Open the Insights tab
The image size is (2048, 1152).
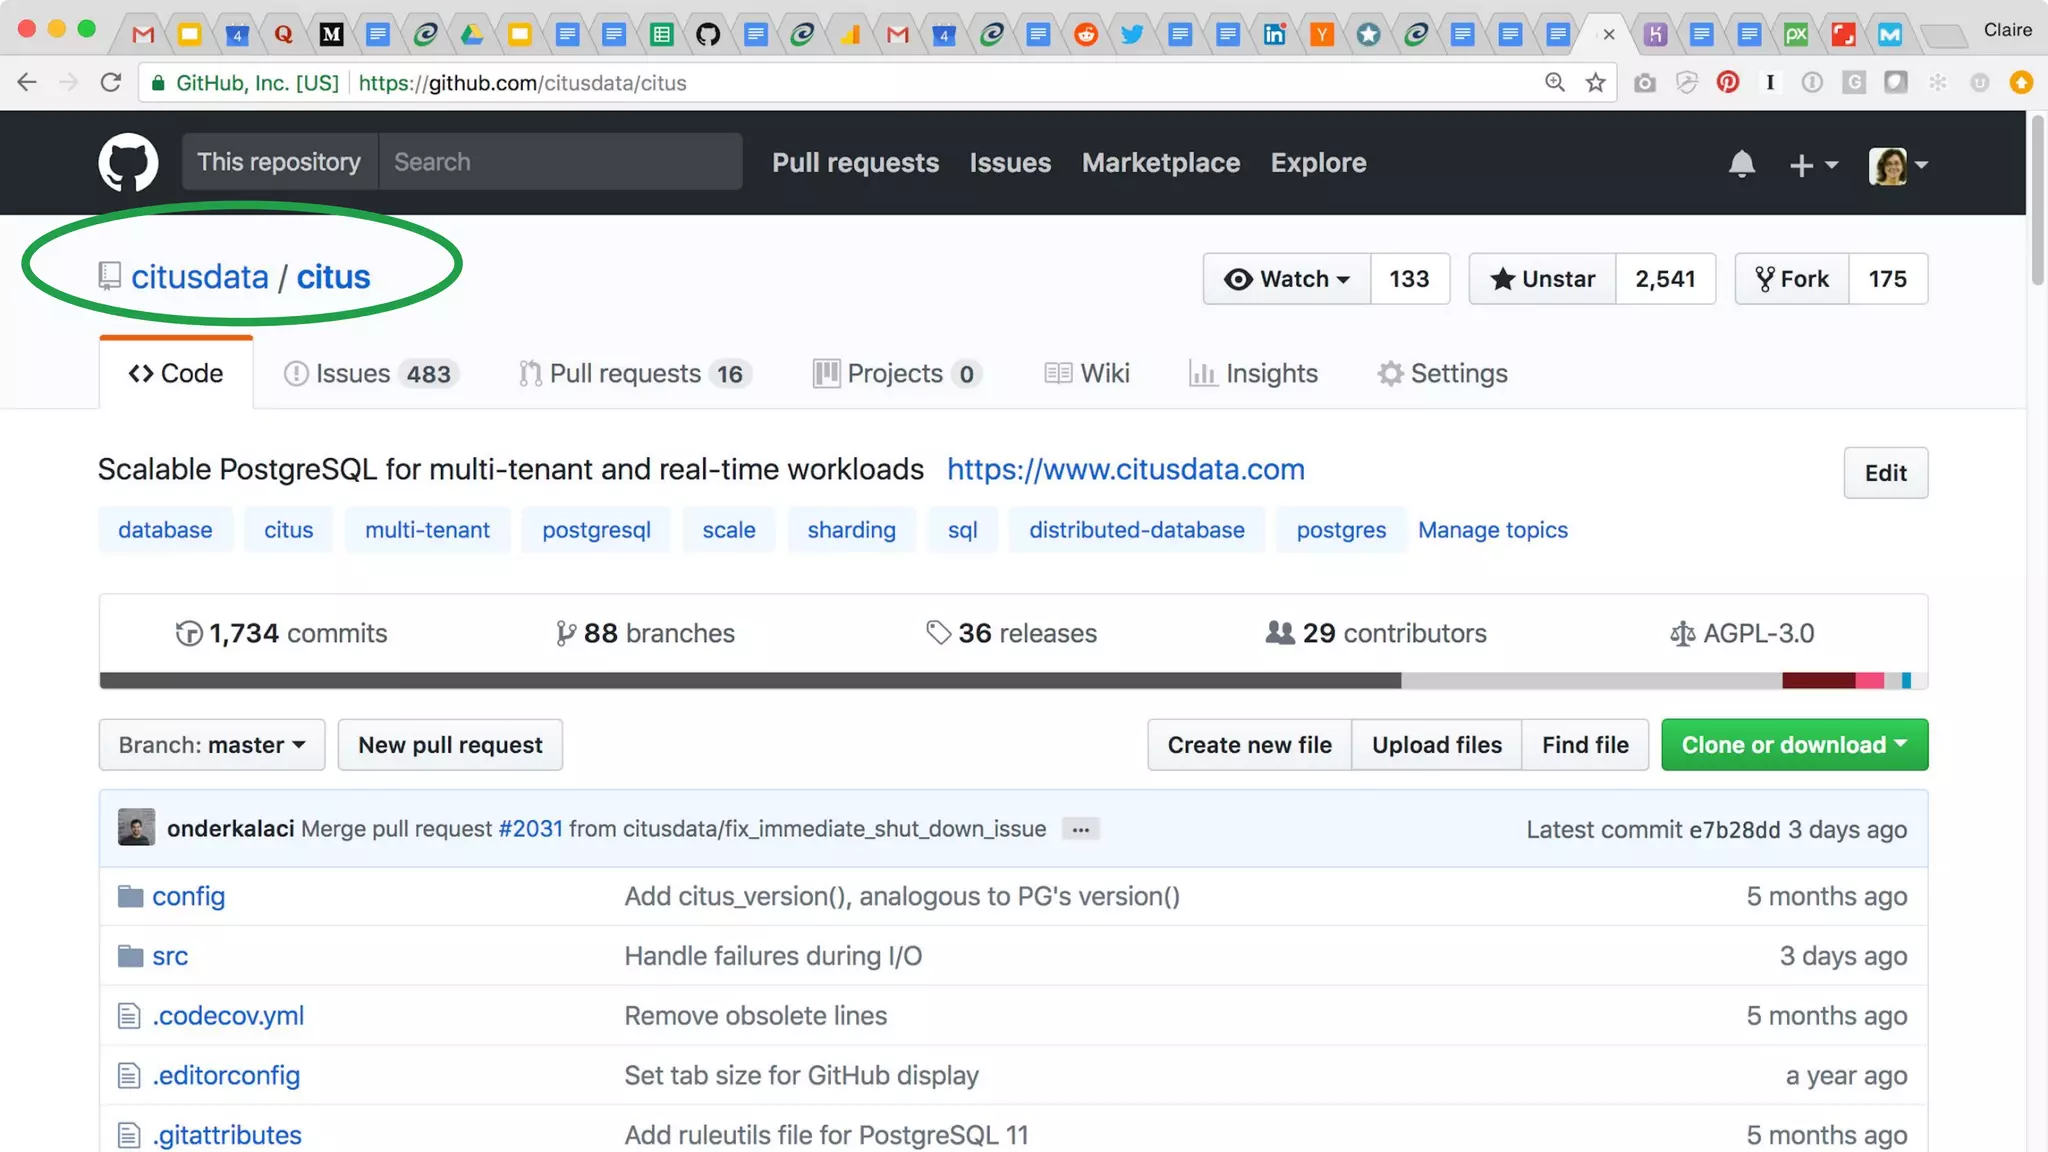point(1253,373)
